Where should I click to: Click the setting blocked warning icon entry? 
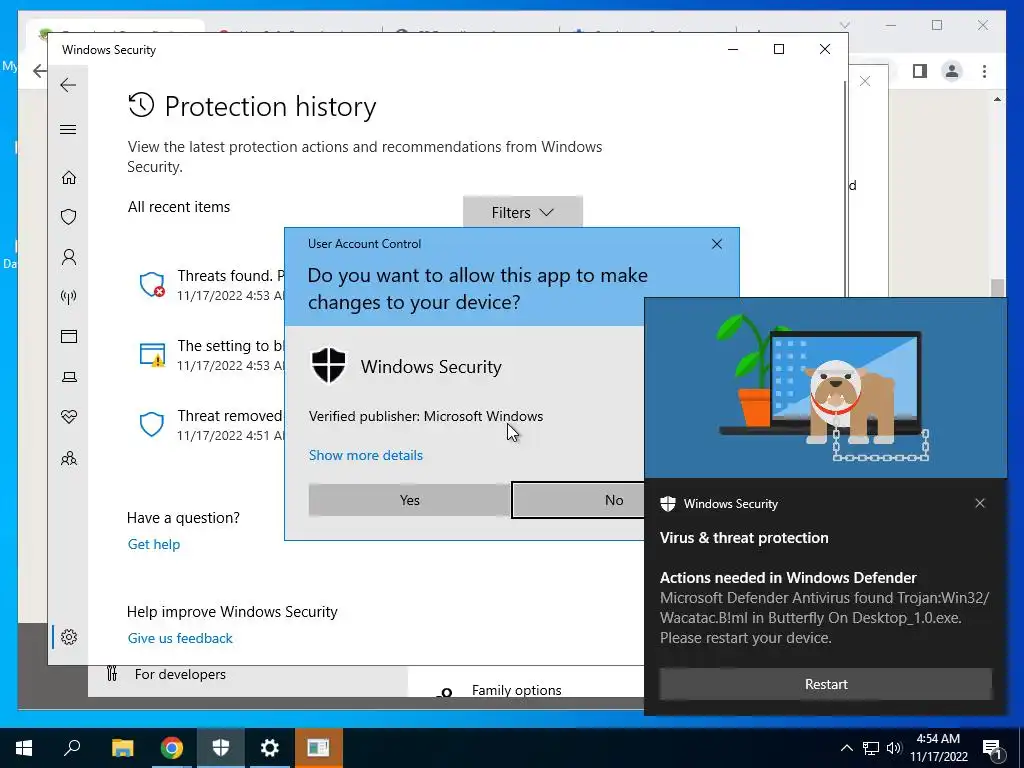[152, 355]
